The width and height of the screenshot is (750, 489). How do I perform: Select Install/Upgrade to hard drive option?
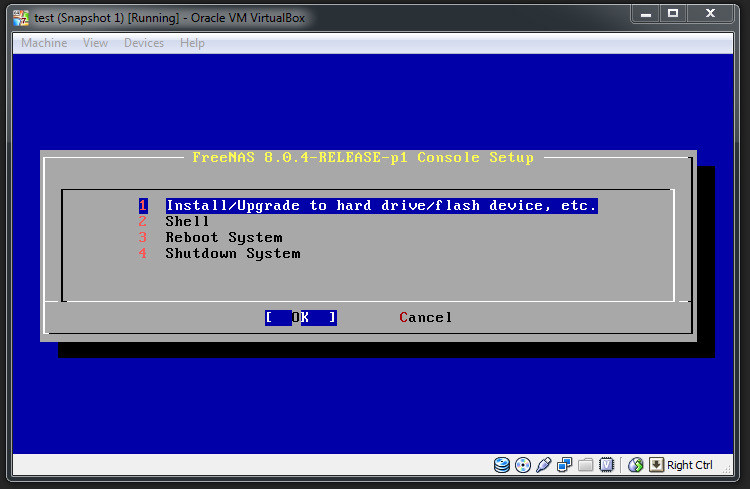pyautogui.click(x=380, y=205)
